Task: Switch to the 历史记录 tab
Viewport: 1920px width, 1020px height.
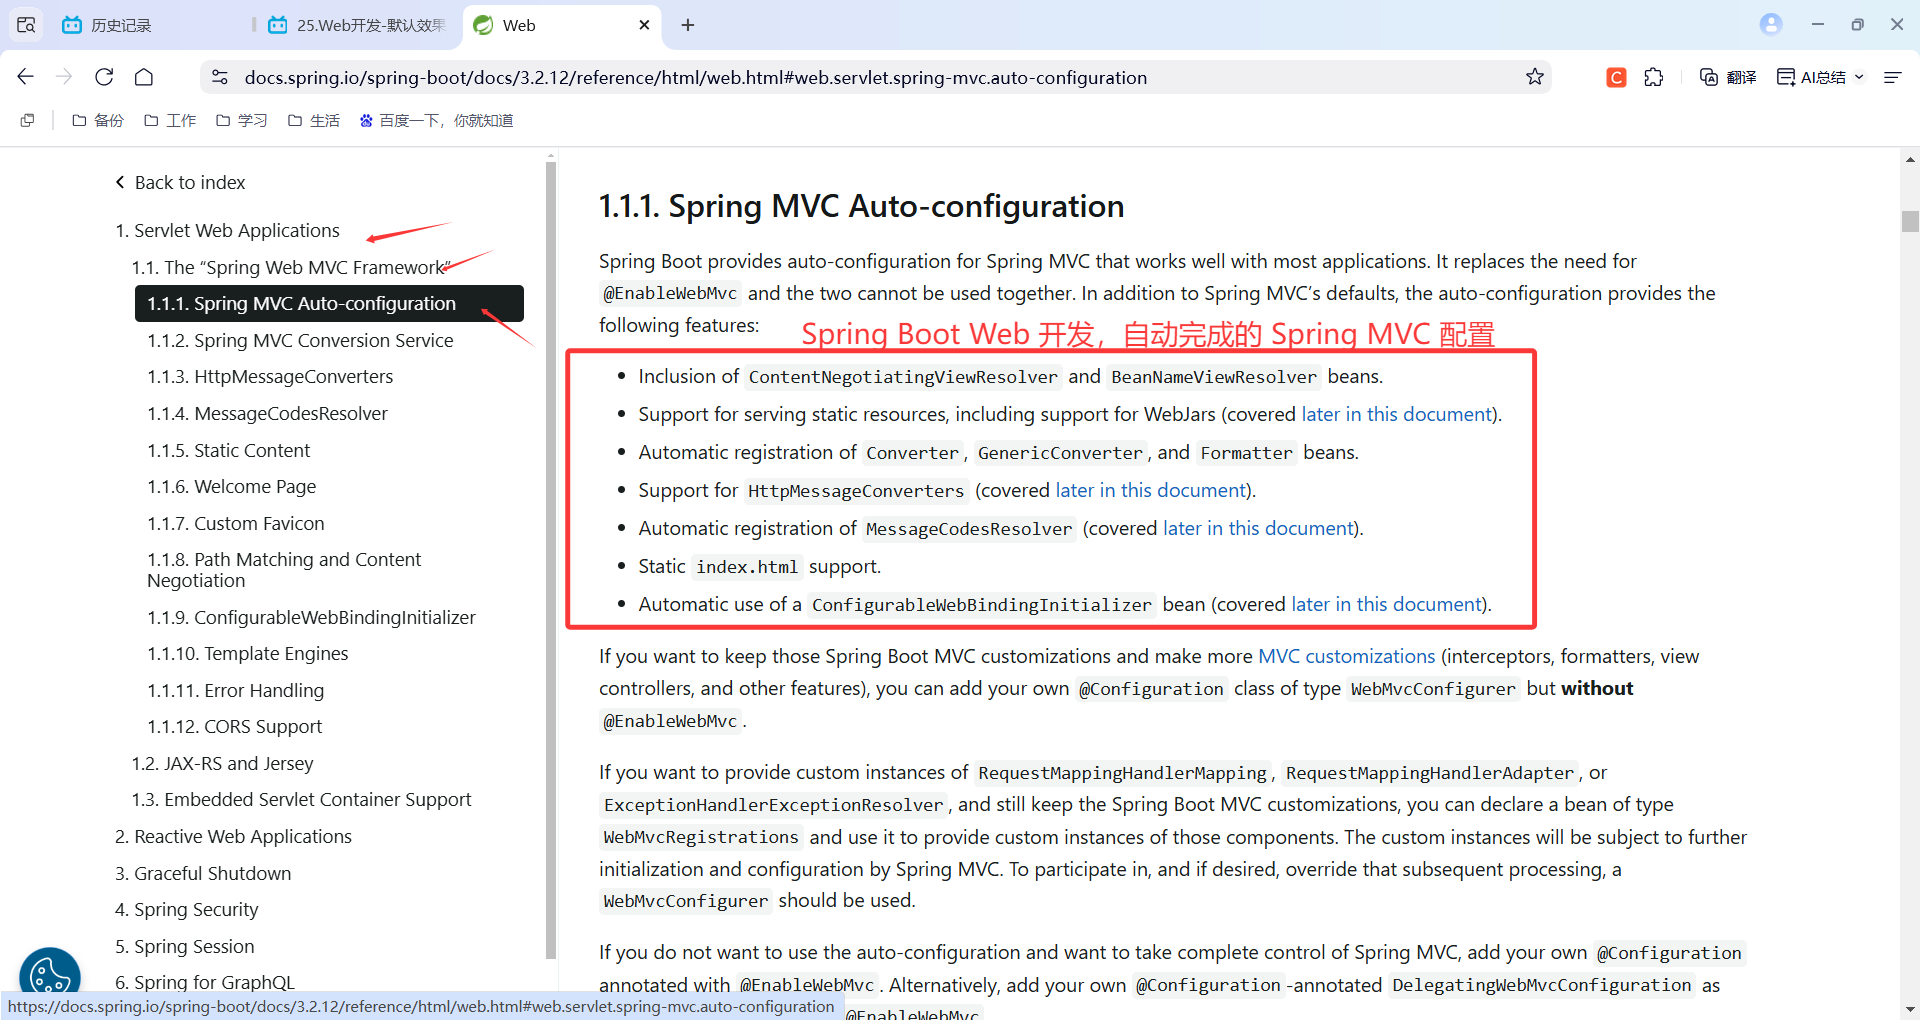Action: pos(122,25)
